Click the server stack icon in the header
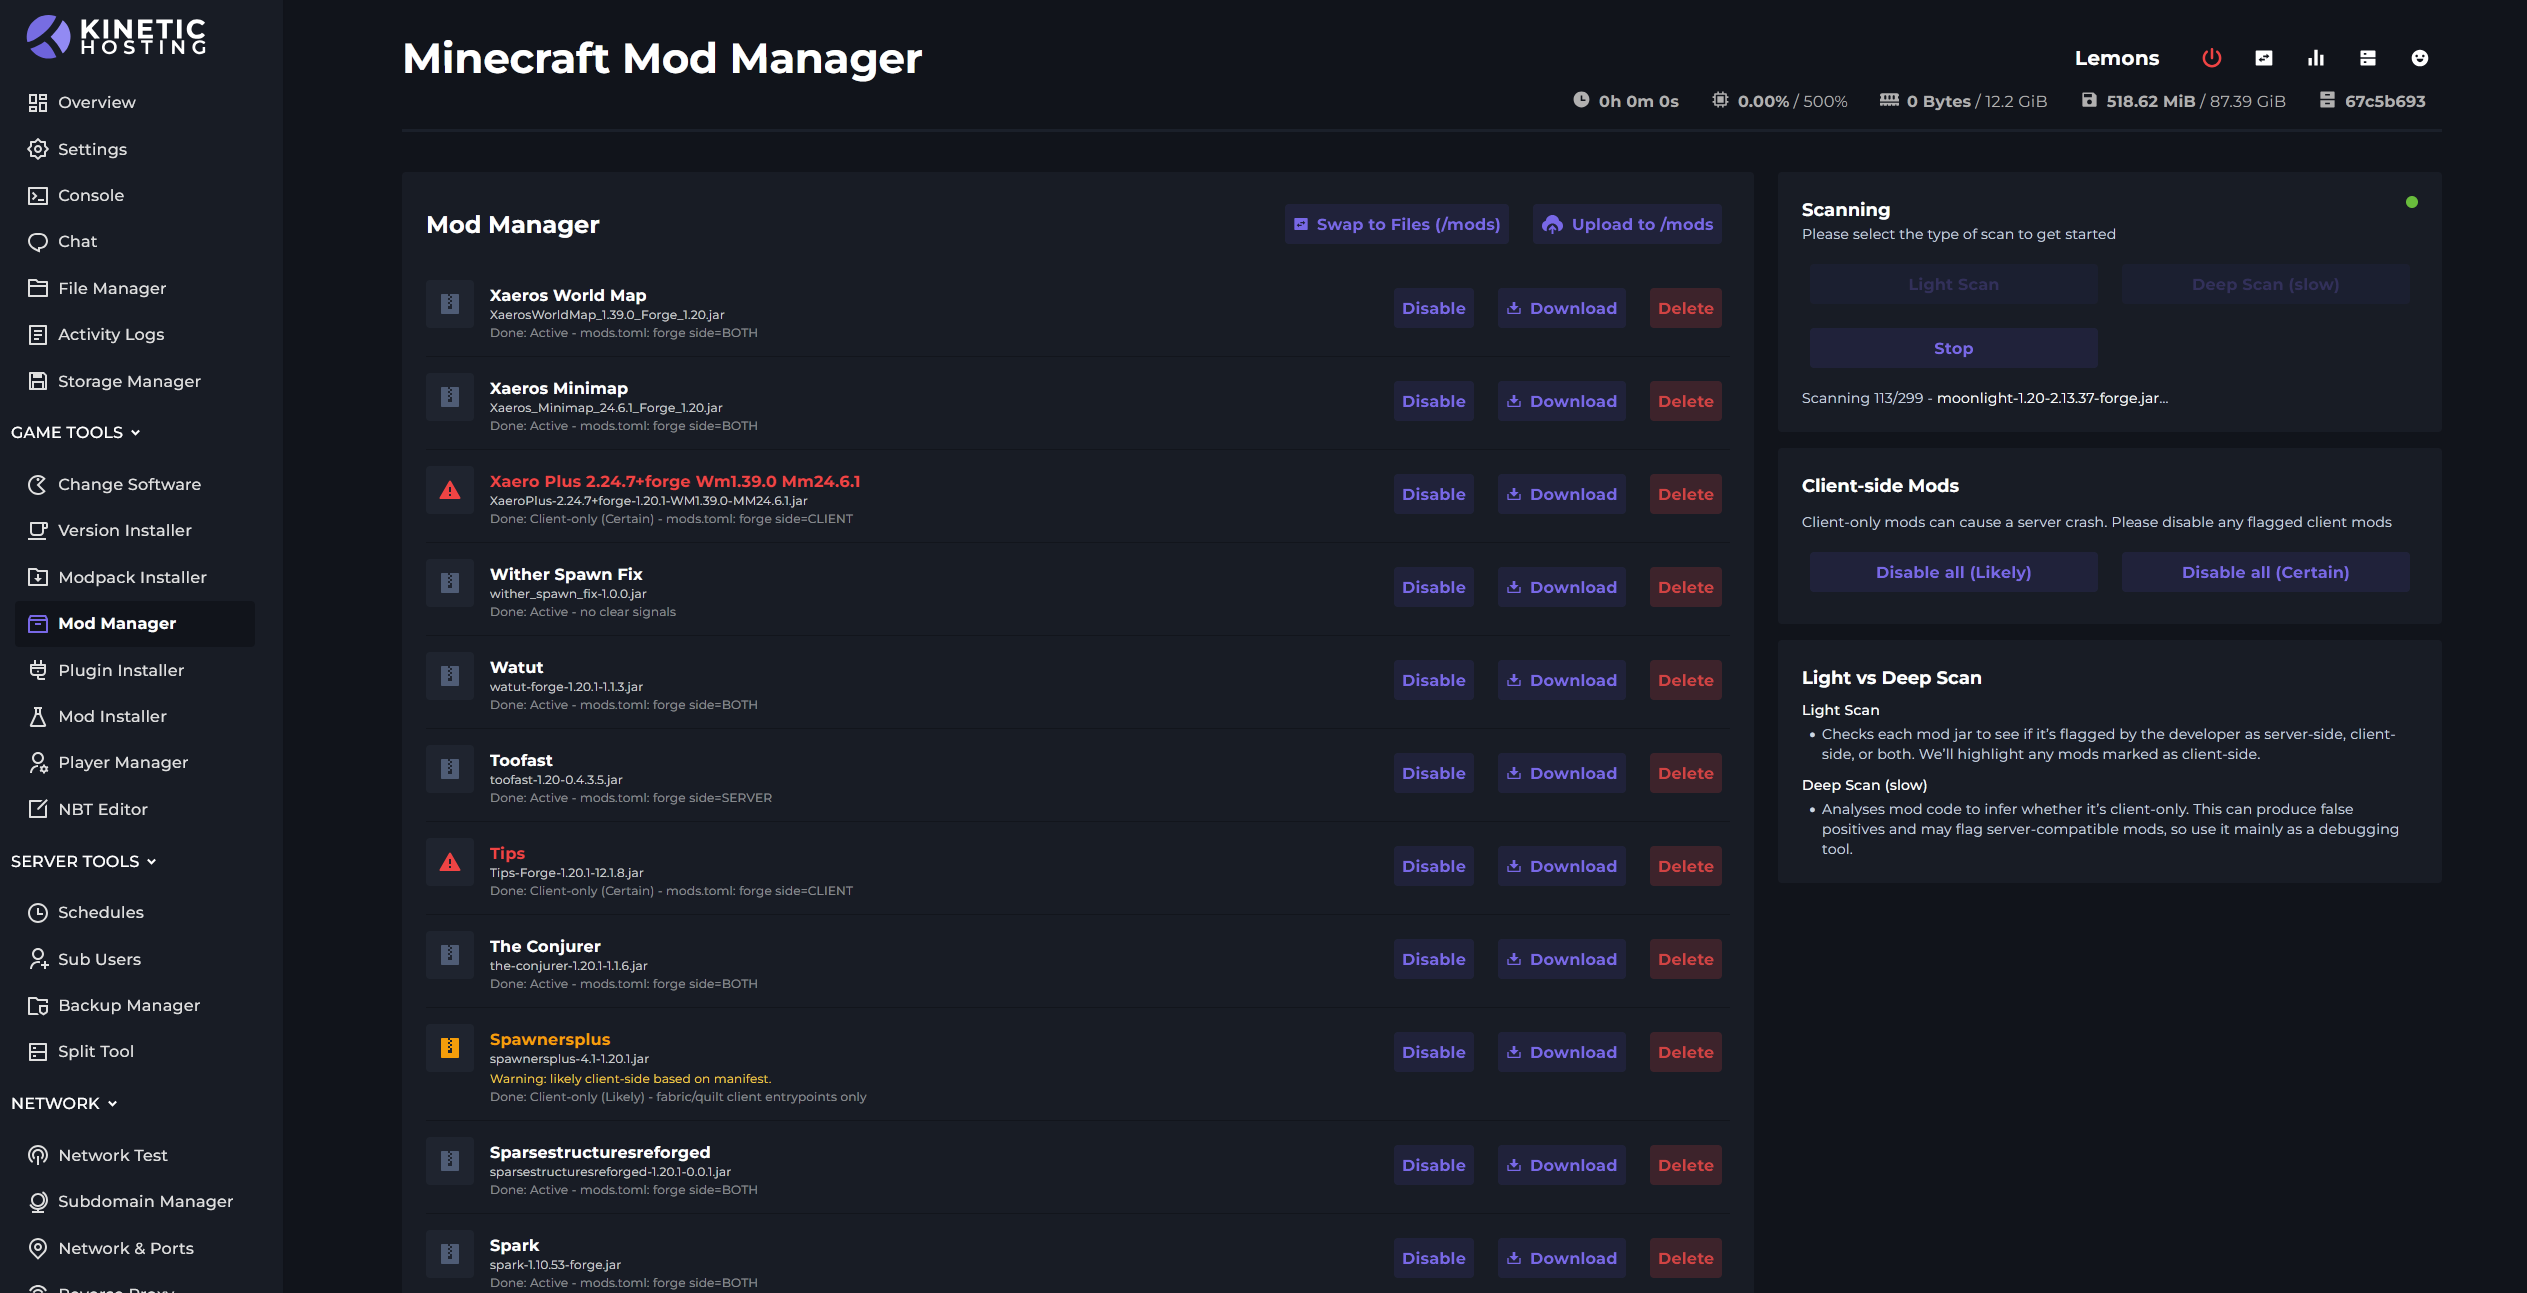The height and width of the screenshot is (1293, 2527). click(x=2368, y=58)
